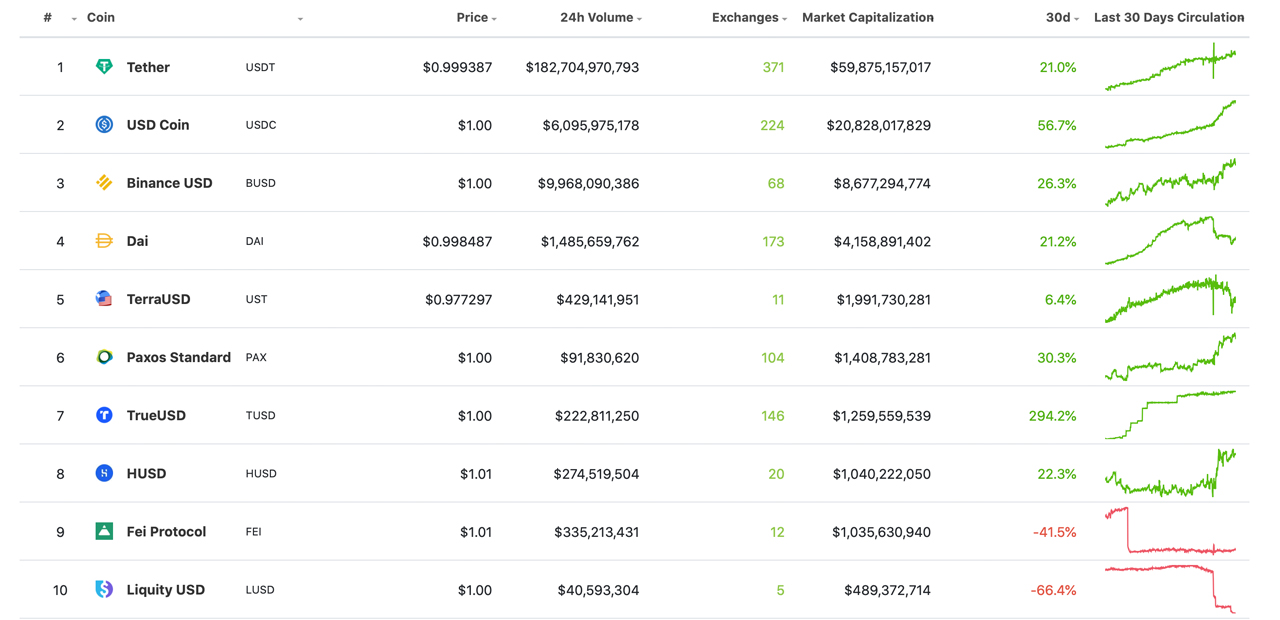Open Binance USD circulation sparkline chart

coord(1170,183)
